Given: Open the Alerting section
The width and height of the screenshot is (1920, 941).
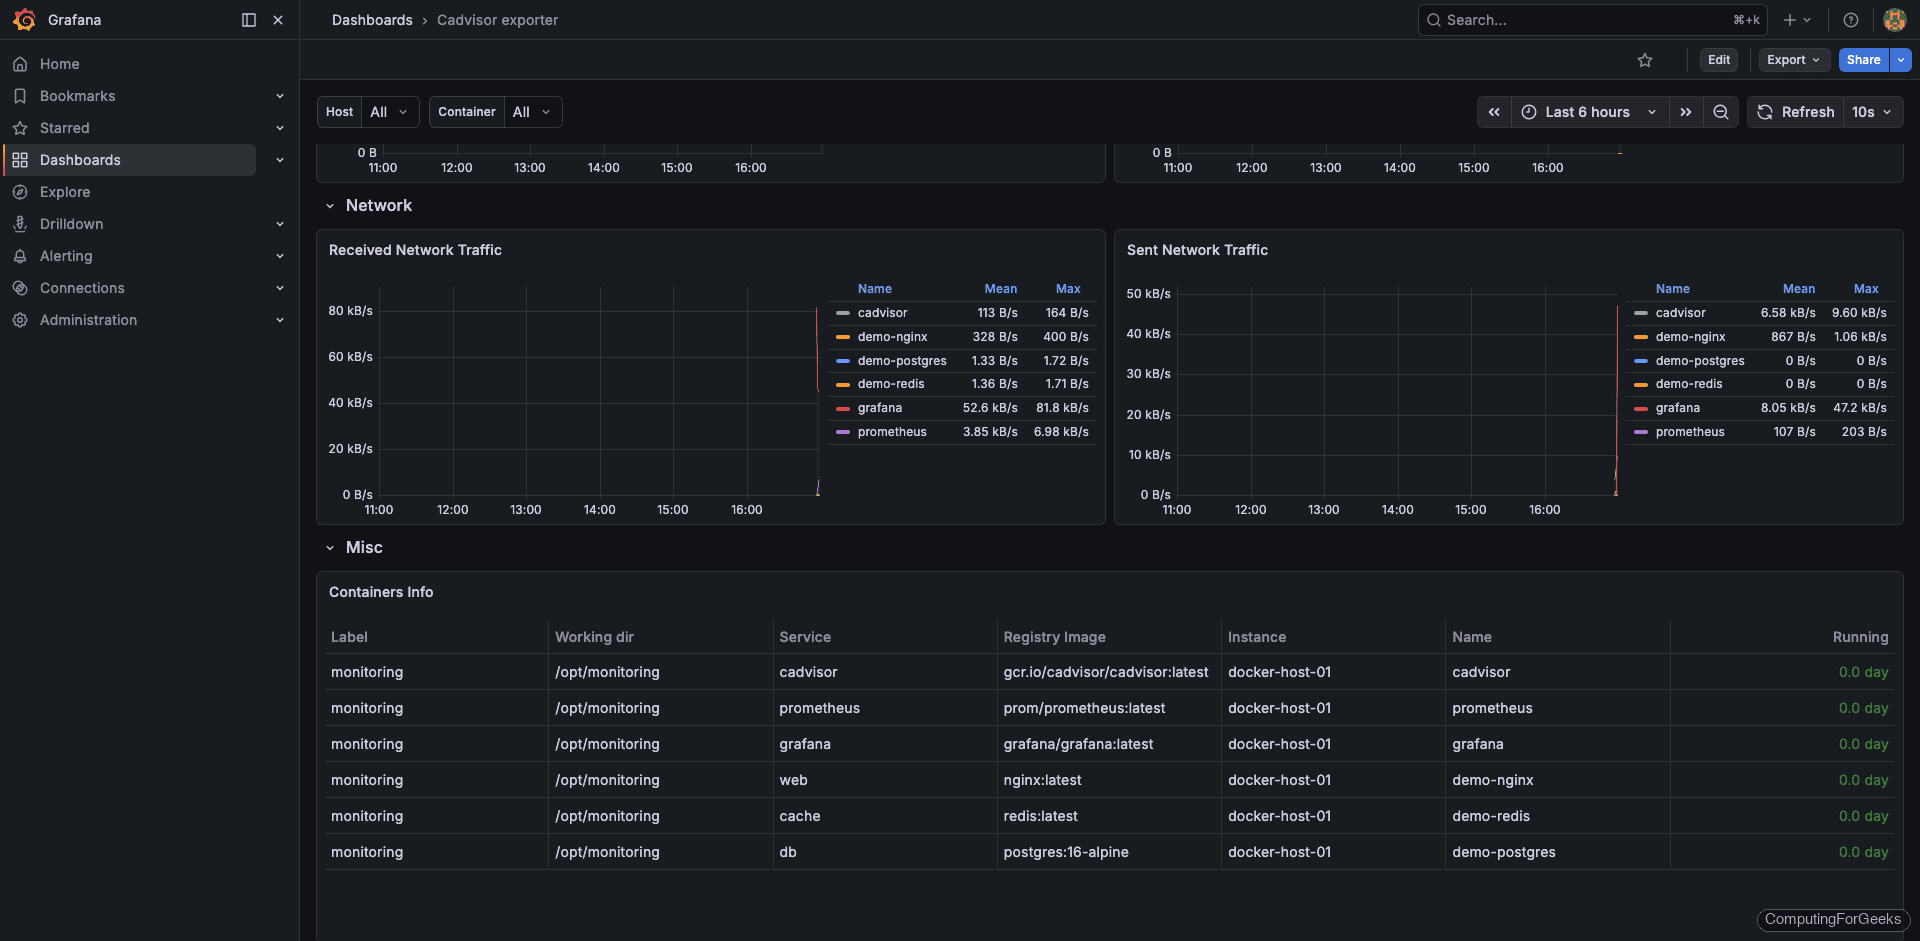Looking at the screenshot, I should pos(67,256).
